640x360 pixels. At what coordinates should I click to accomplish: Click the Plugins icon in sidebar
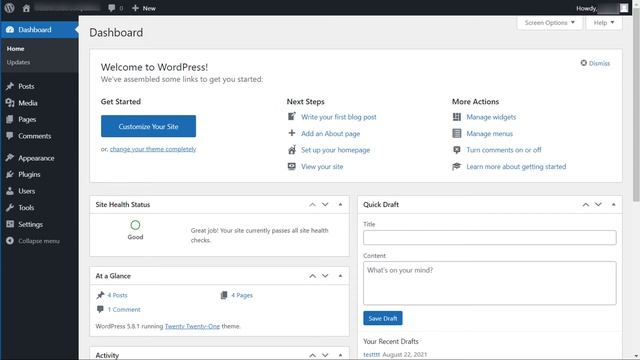tap(10, 174)
